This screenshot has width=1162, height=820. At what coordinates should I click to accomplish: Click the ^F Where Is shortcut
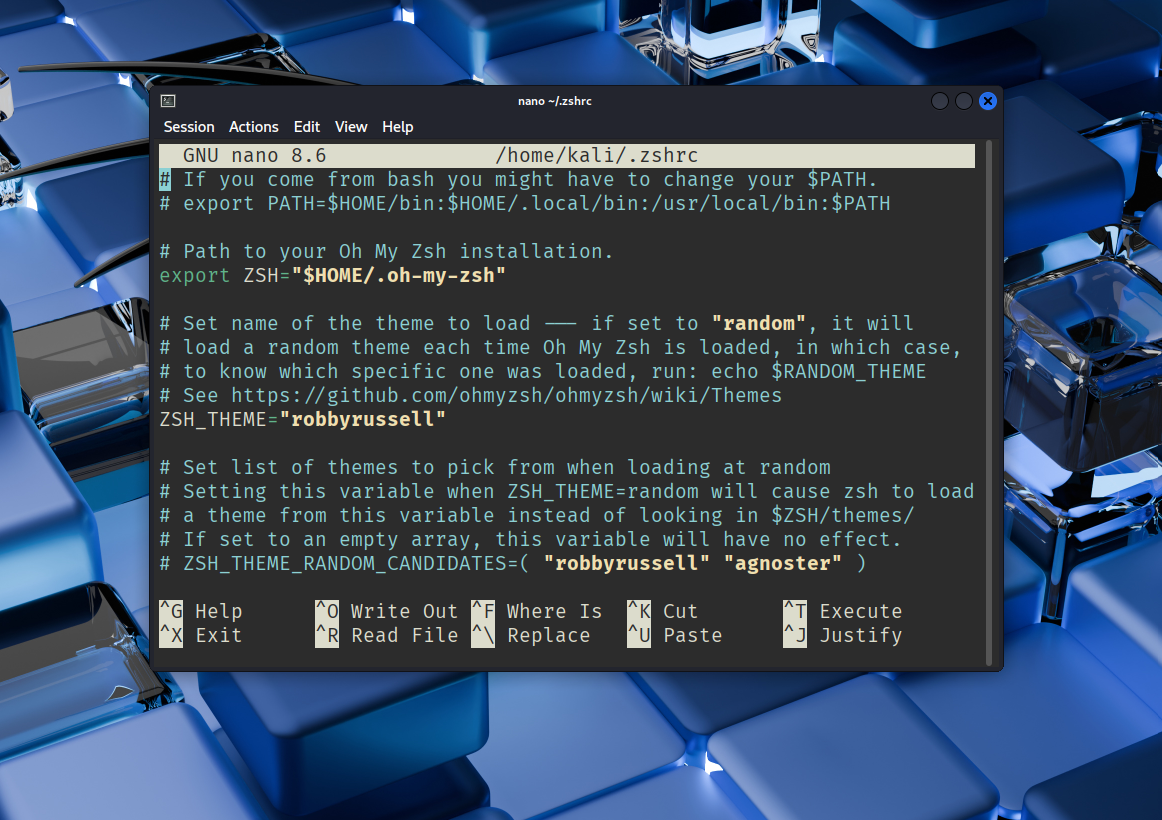pos(537,611)
